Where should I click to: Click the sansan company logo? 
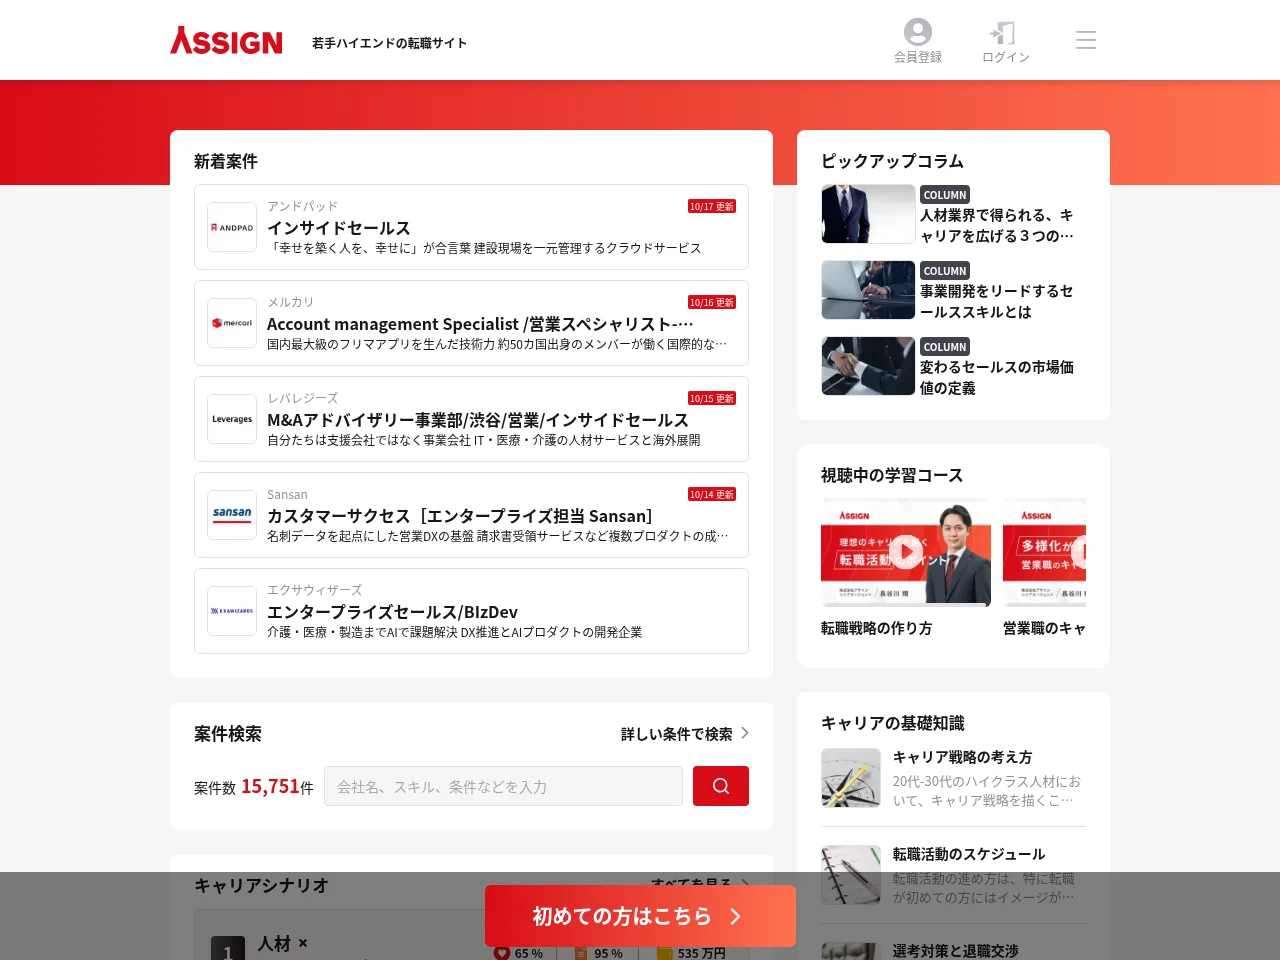coord(232,515)
